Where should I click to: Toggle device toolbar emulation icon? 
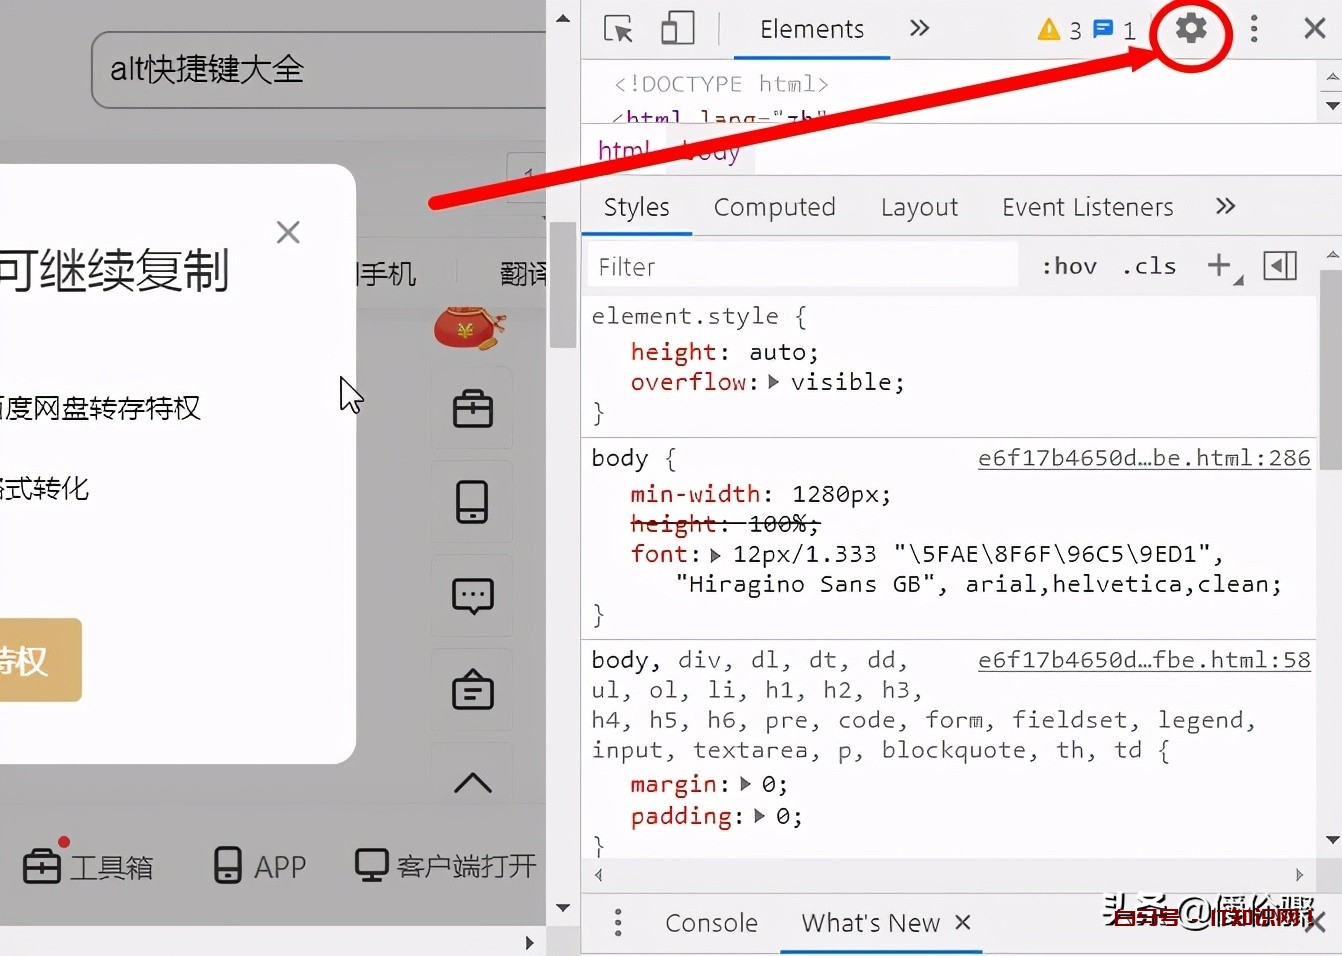pos(677,28)
